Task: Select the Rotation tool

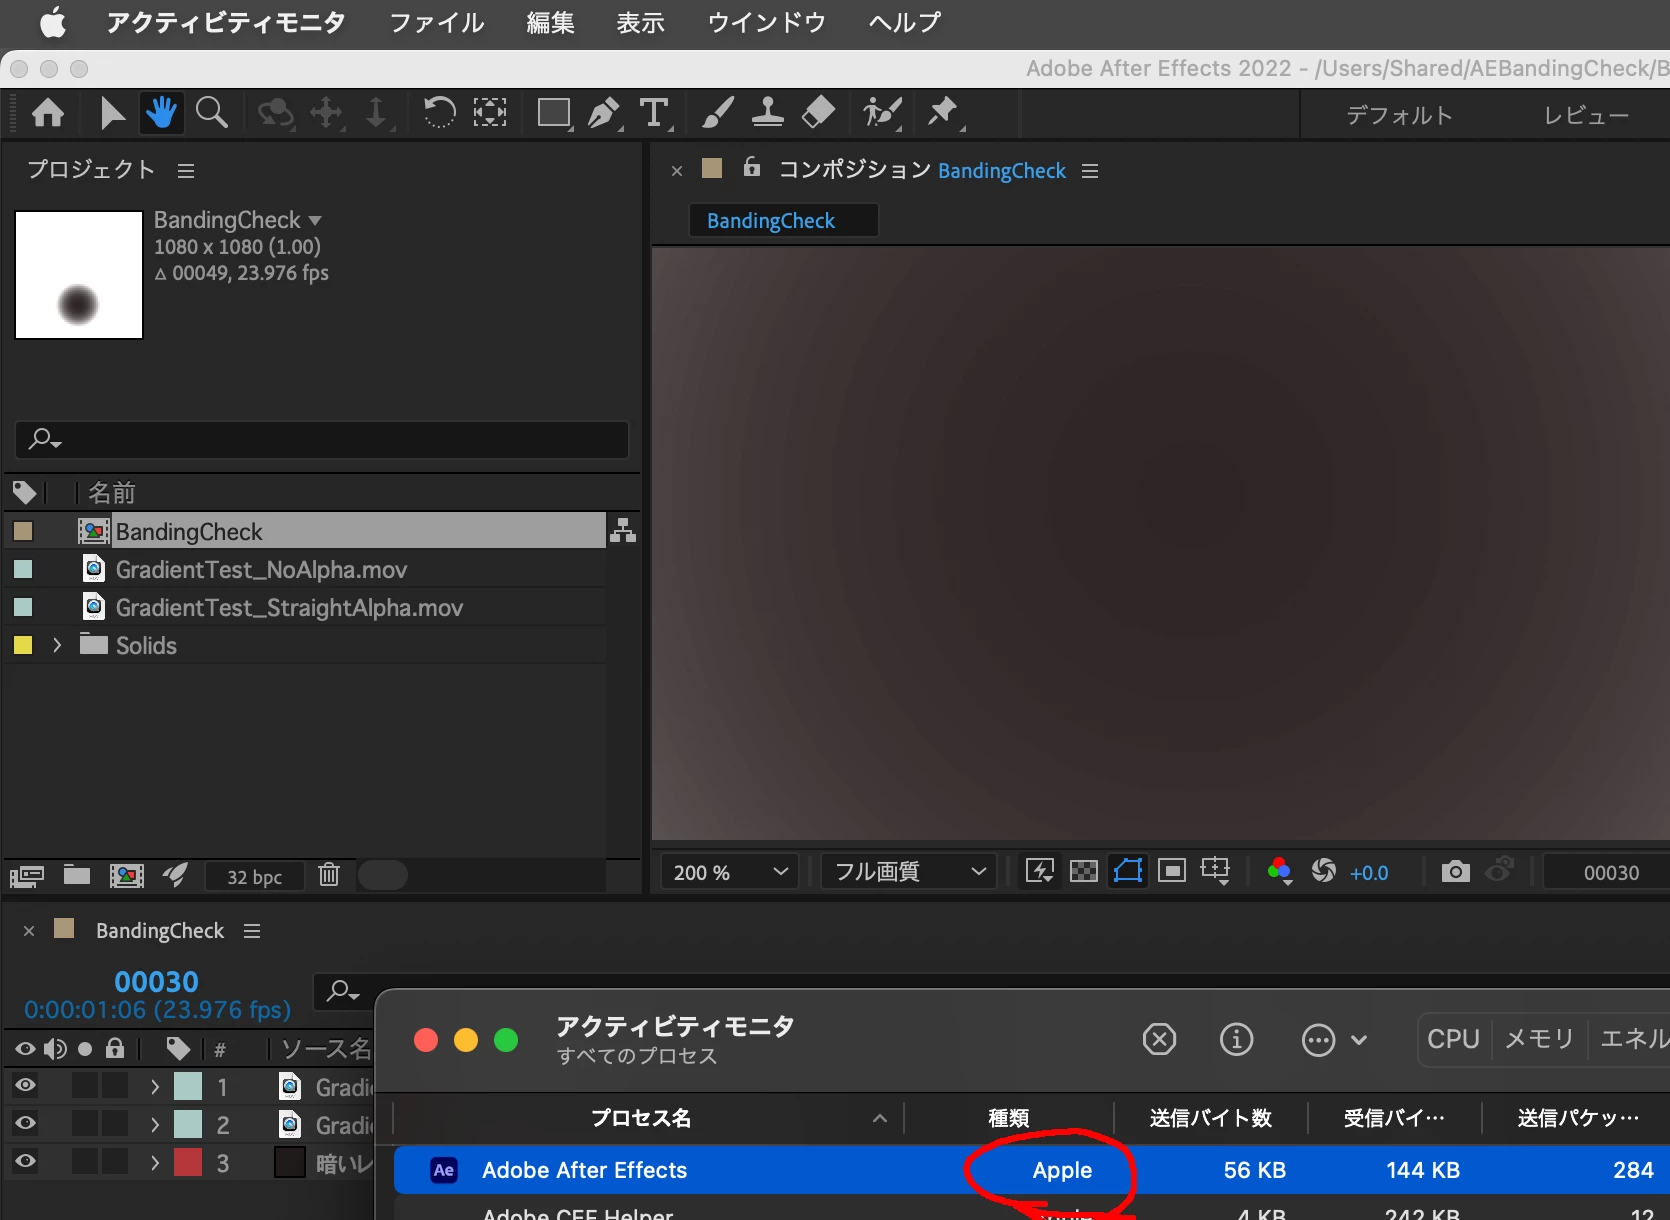Action: point(439,112)
